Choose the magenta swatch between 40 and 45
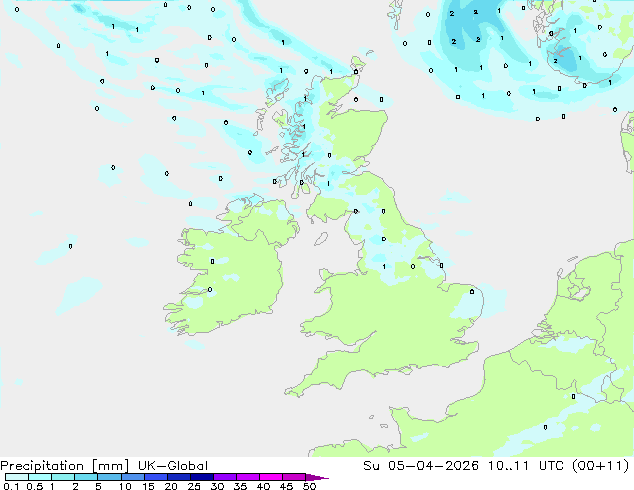The image size is (634, 490). (271, 477)
